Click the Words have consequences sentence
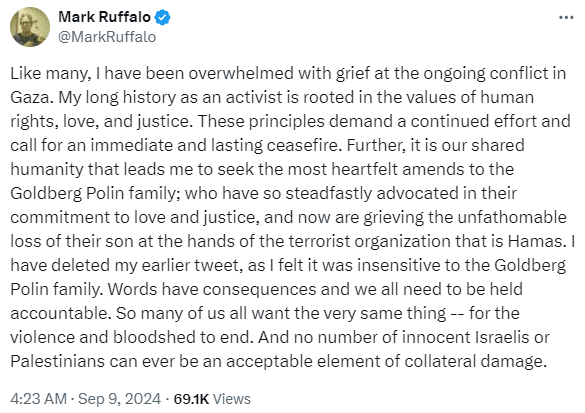The image size is (585, 413). point(212,290)
